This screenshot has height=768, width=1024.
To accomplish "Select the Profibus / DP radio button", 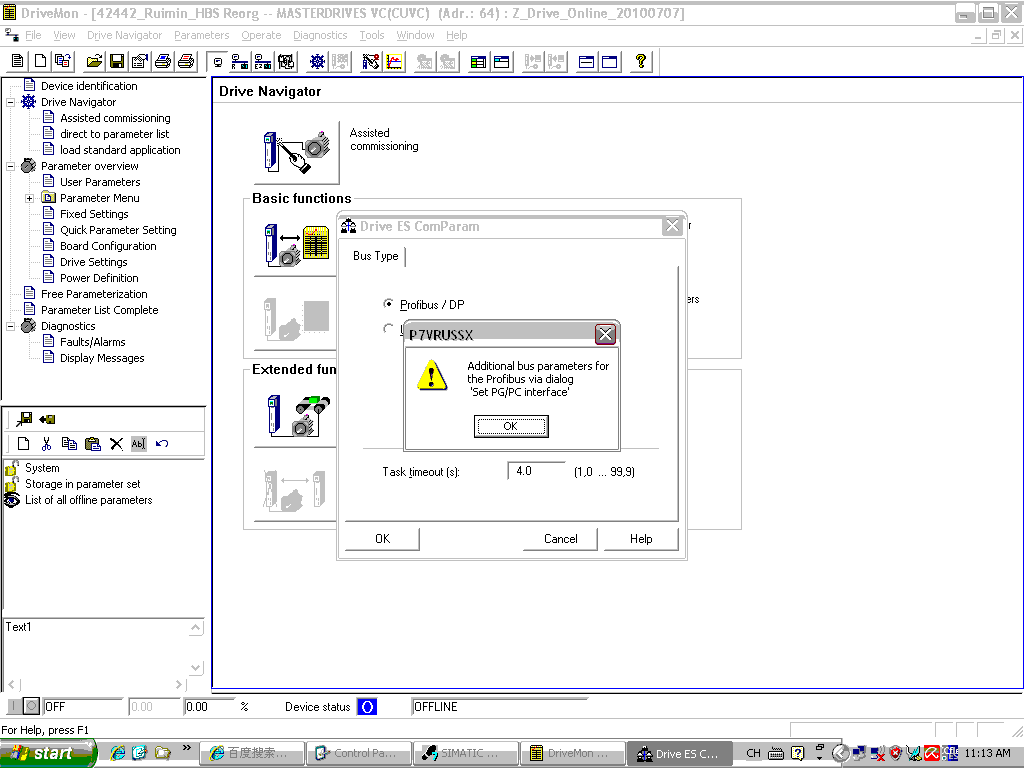I will pyautogui.click(x=388, y=304).
